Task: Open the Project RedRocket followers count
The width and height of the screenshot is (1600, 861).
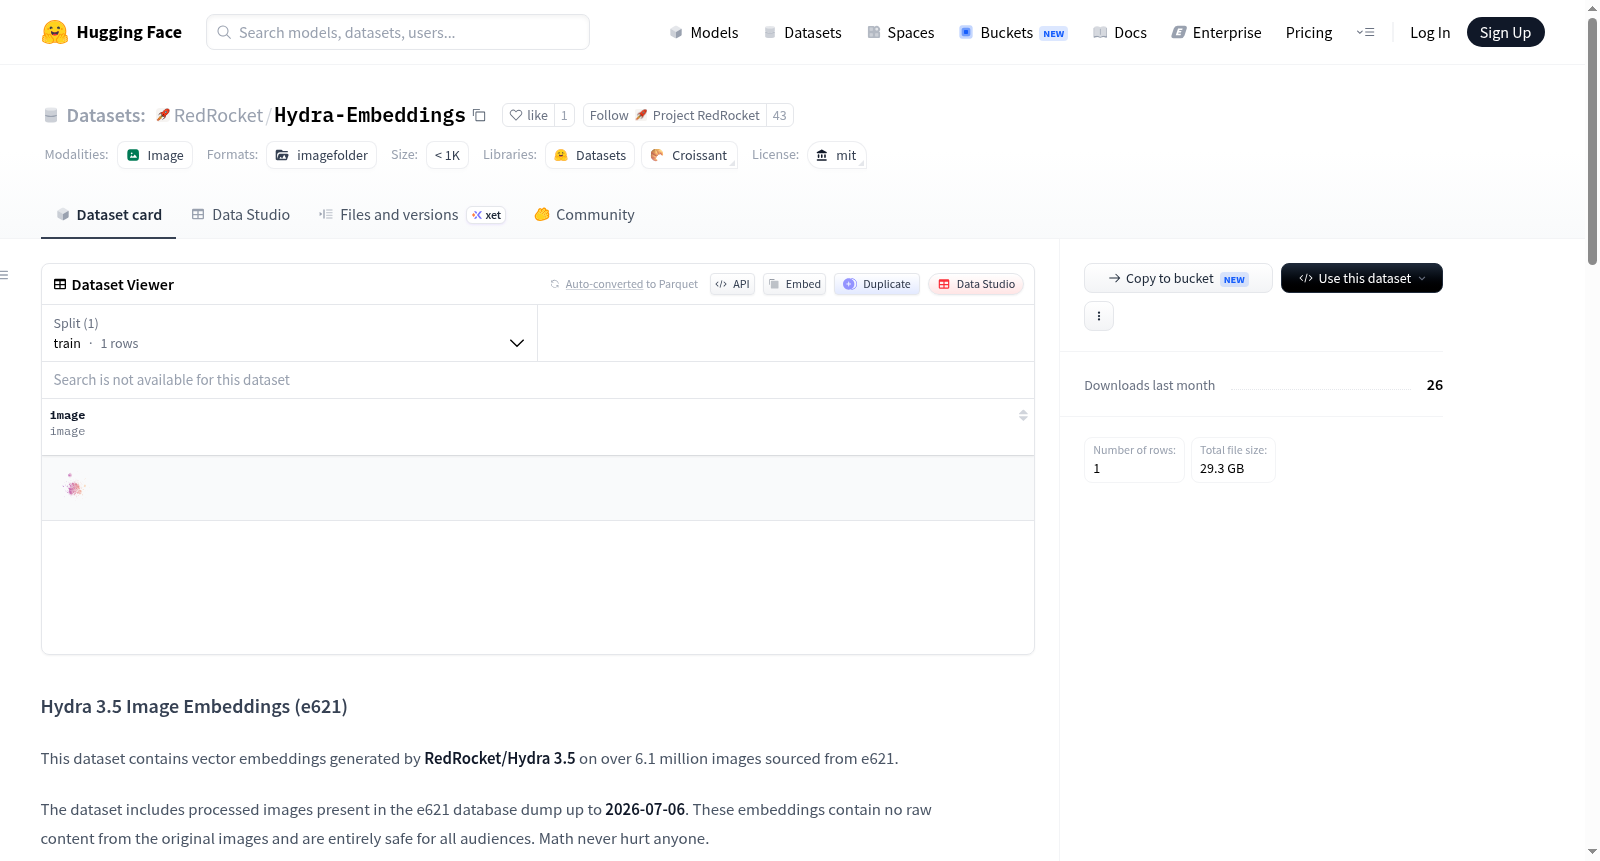Action: (x=780, y=115)
